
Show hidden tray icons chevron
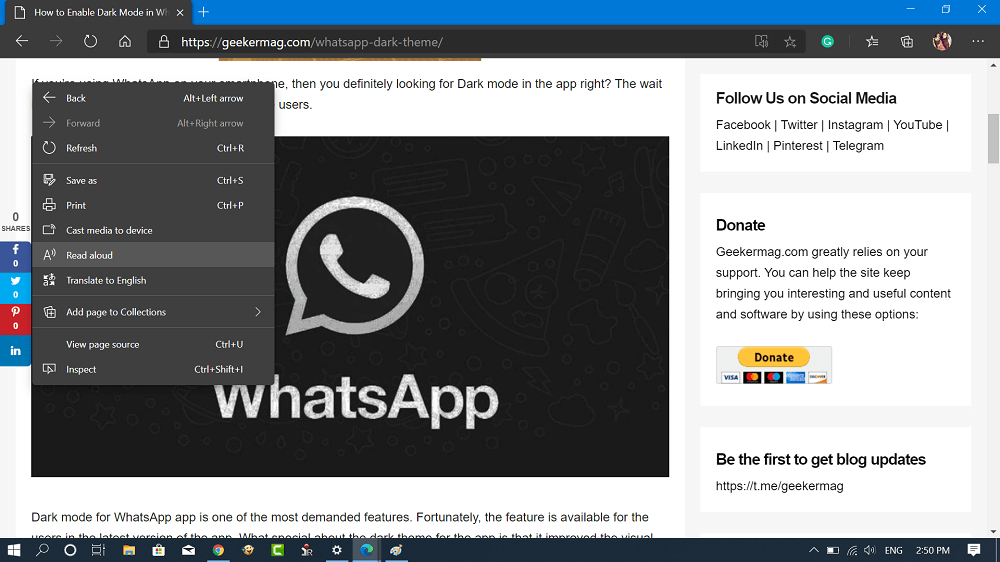point(814,550)
